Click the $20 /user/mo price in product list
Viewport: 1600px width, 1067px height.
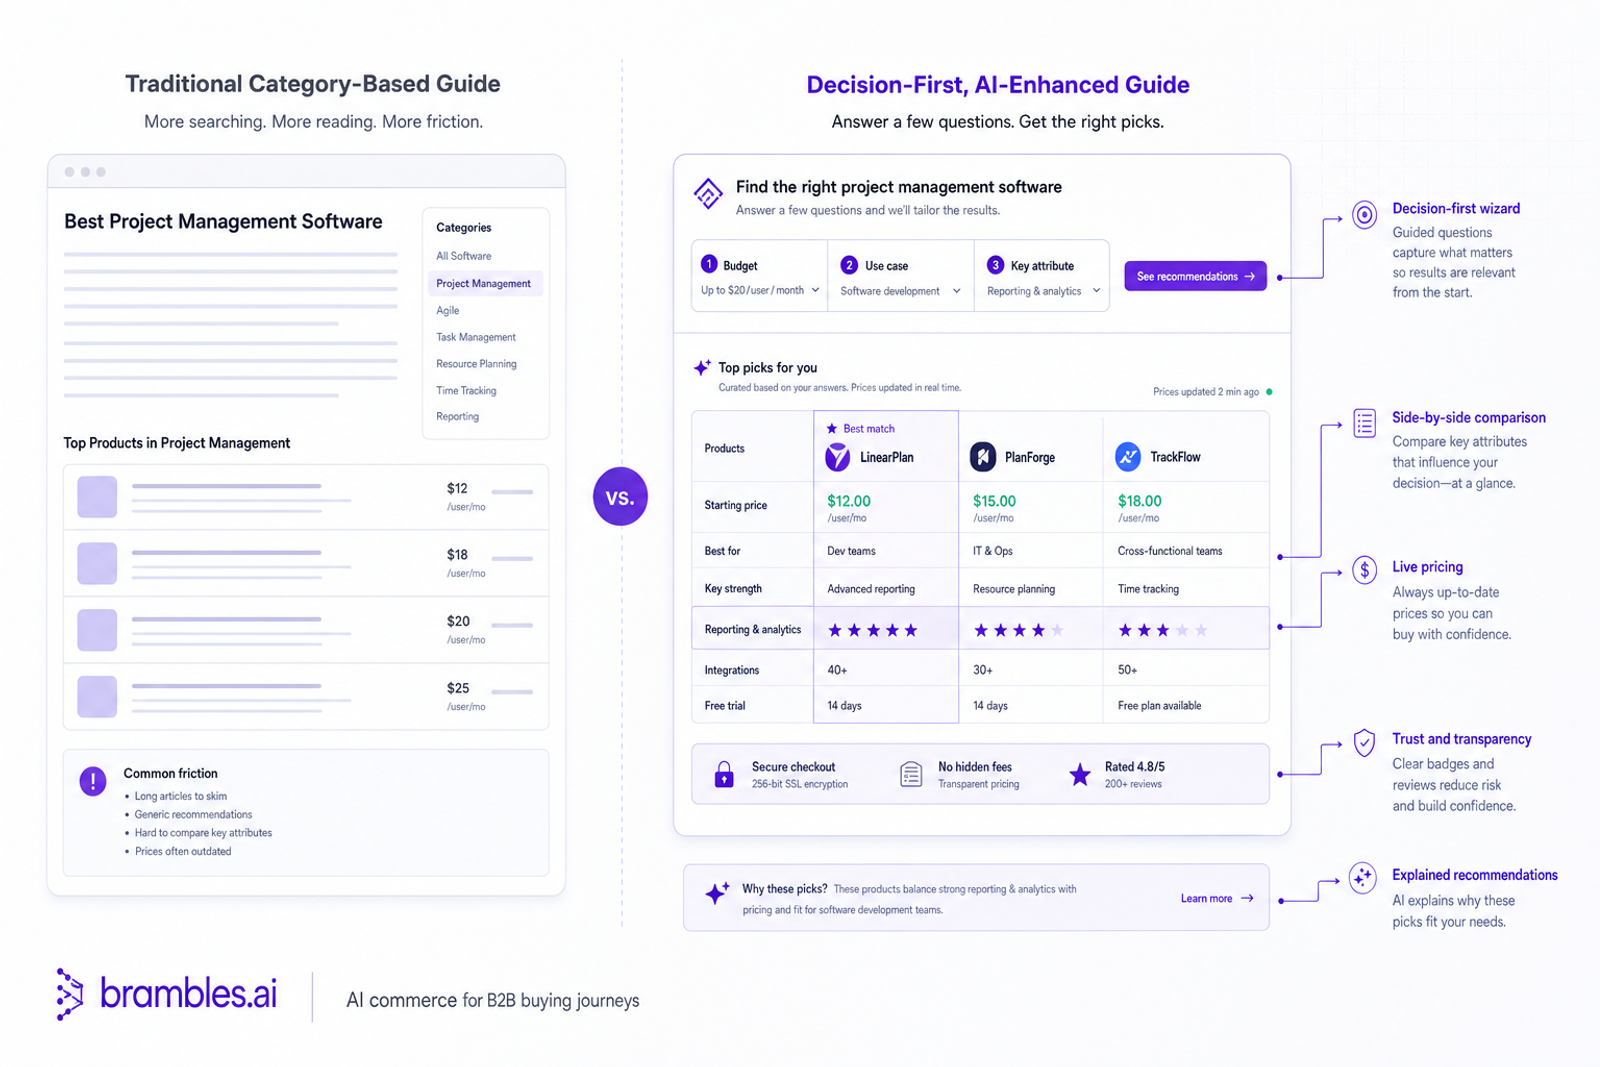point(466,630)
